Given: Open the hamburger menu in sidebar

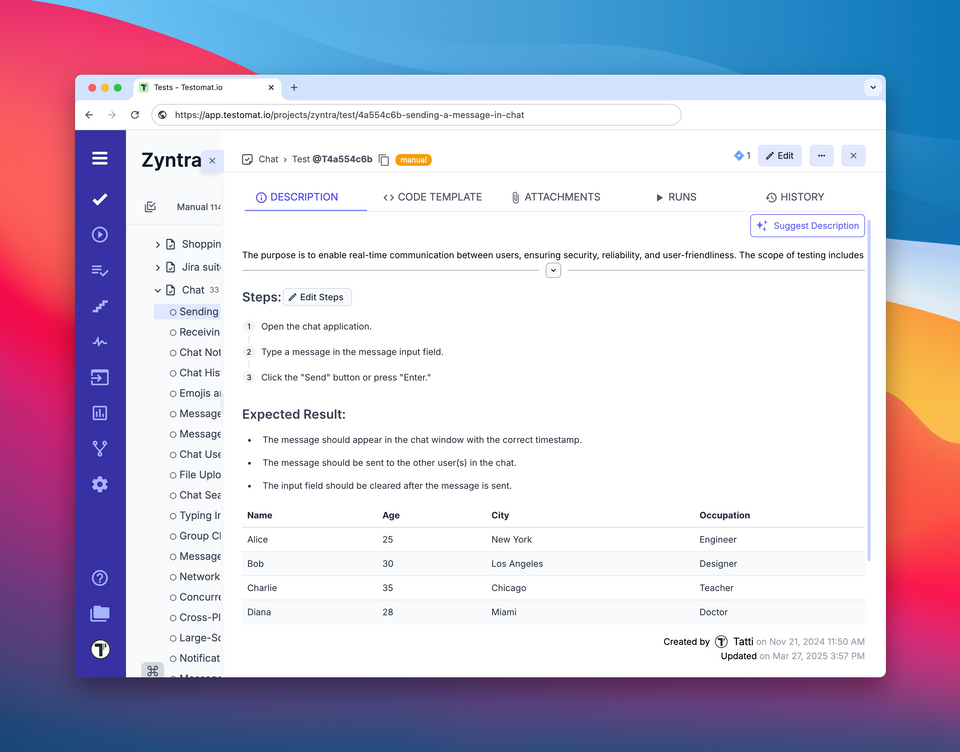Looking at the screenshot, I should coord(100,158).
